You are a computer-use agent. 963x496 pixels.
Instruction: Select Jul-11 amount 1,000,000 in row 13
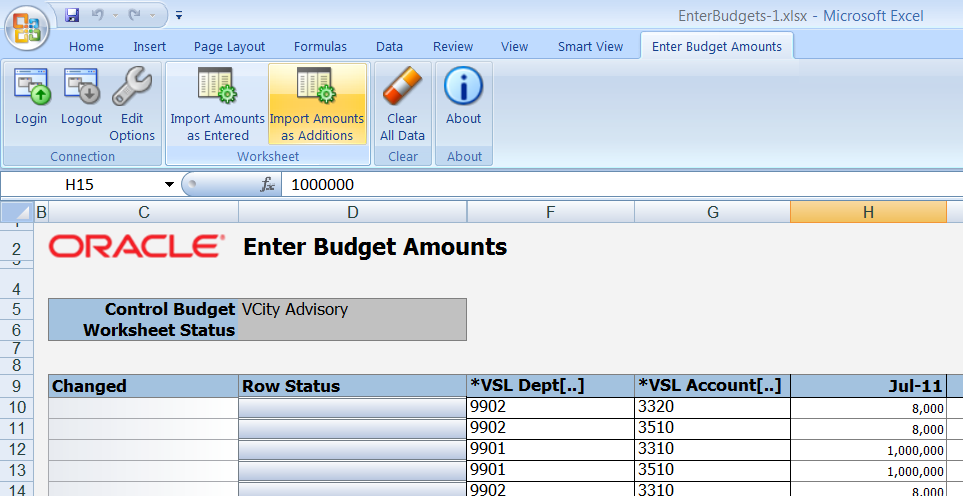click(x=868, y=470)
